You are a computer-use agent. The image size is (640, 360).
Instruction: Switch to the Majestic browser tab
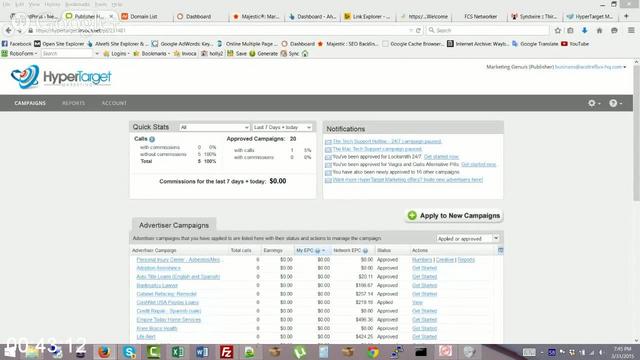click(256, 16)
